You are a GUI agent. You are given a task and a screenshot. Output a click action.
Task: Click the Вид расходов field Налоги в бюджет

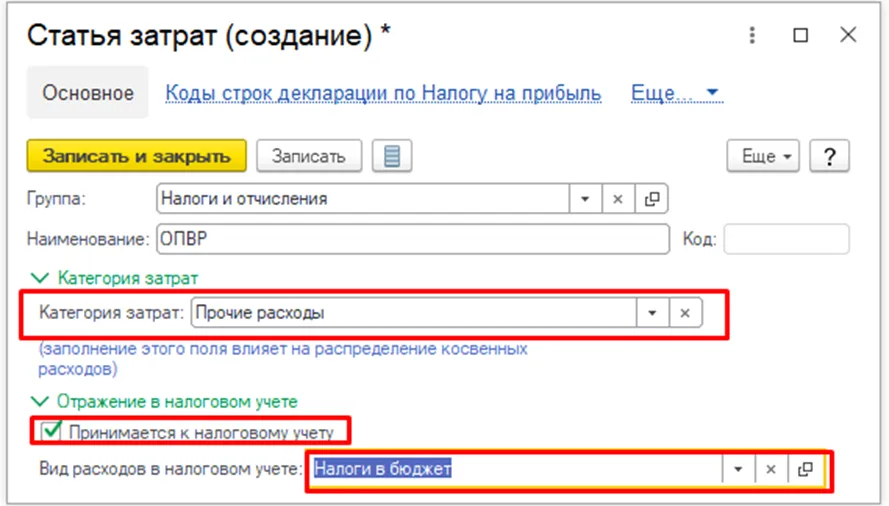pyautogui.click(x=516, y=469)
